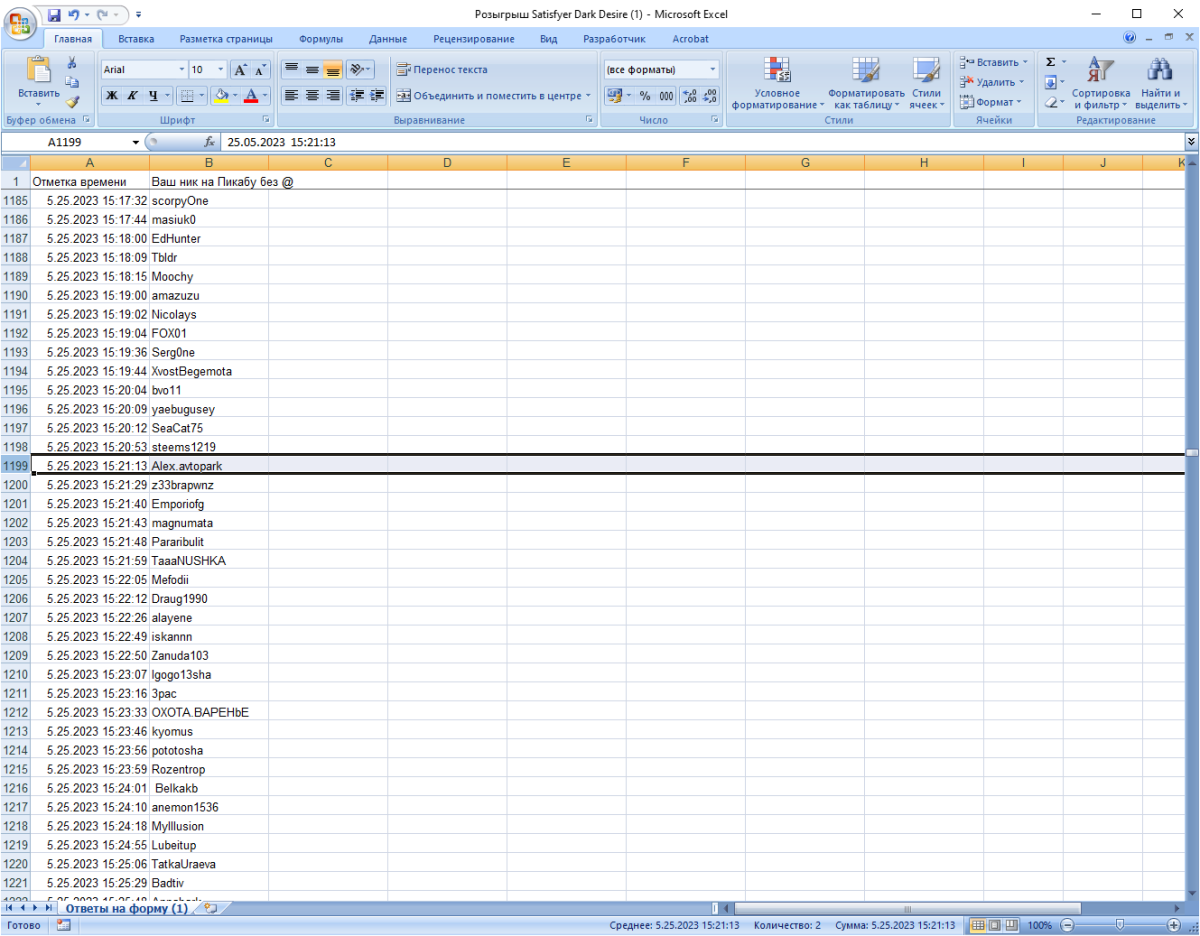
Task: Toggle the Wrap Text option (Перенос текста)
Action: pyautogui.click(x=442, y=70)
